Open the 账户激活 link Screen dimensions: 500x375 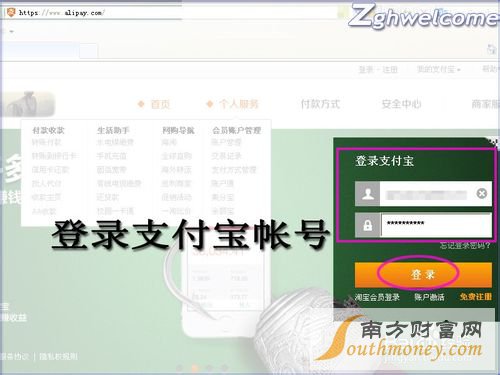(429, 297)
